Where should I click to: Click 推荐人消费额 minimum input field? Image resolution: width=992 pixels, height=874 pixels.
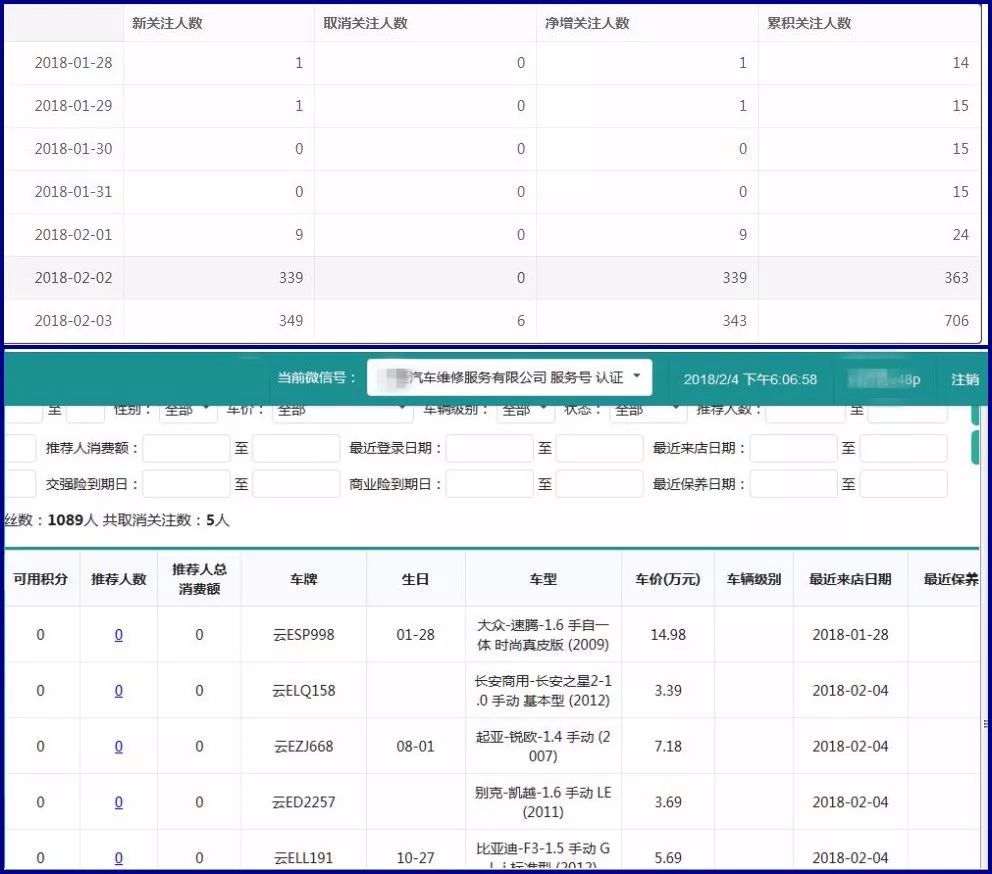[x=186, y=449]
